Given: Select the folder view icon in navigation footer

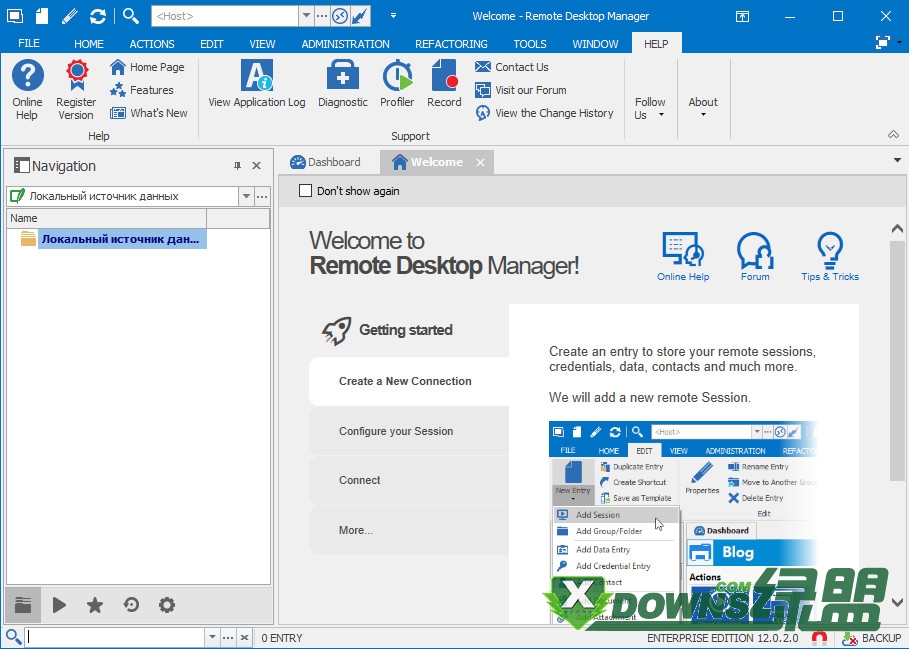Looking at the screenshot, I should 23,605.
